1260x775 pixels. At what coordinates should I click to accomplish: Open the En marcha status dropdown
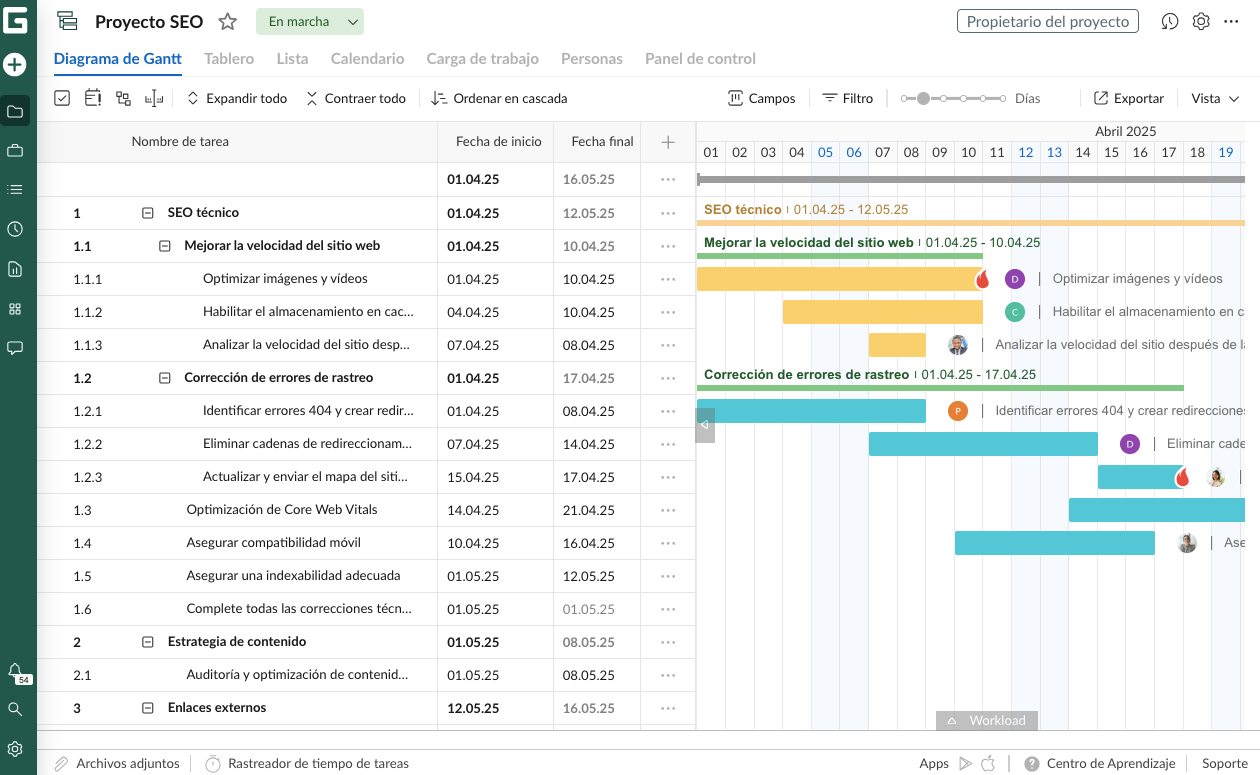pos(309,21)
